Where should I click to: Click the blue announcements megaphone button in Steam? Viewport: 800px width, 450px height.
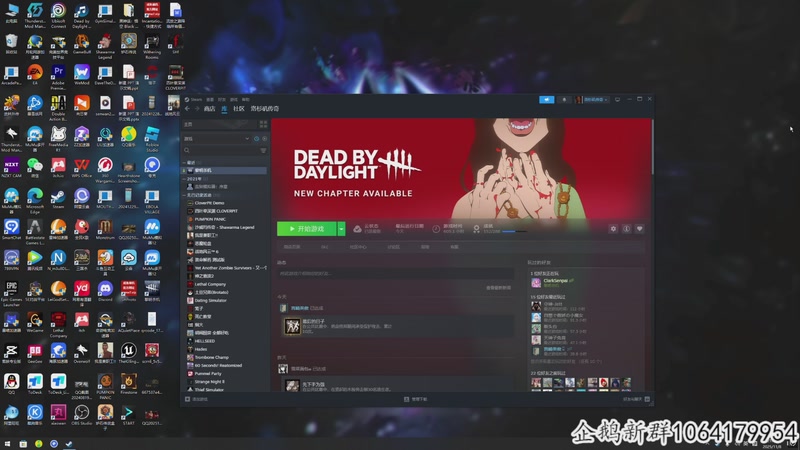coord(546,99)
